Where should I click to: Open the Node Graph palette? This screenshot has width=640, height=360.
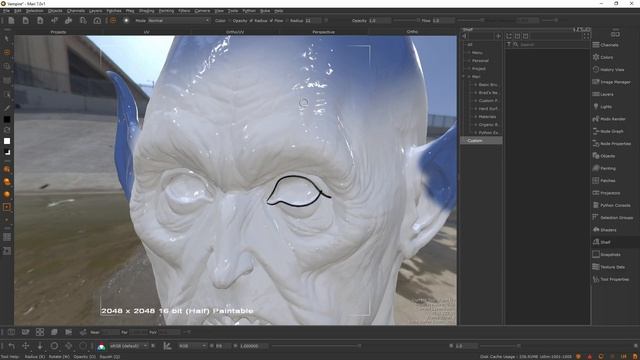point(608,131)
